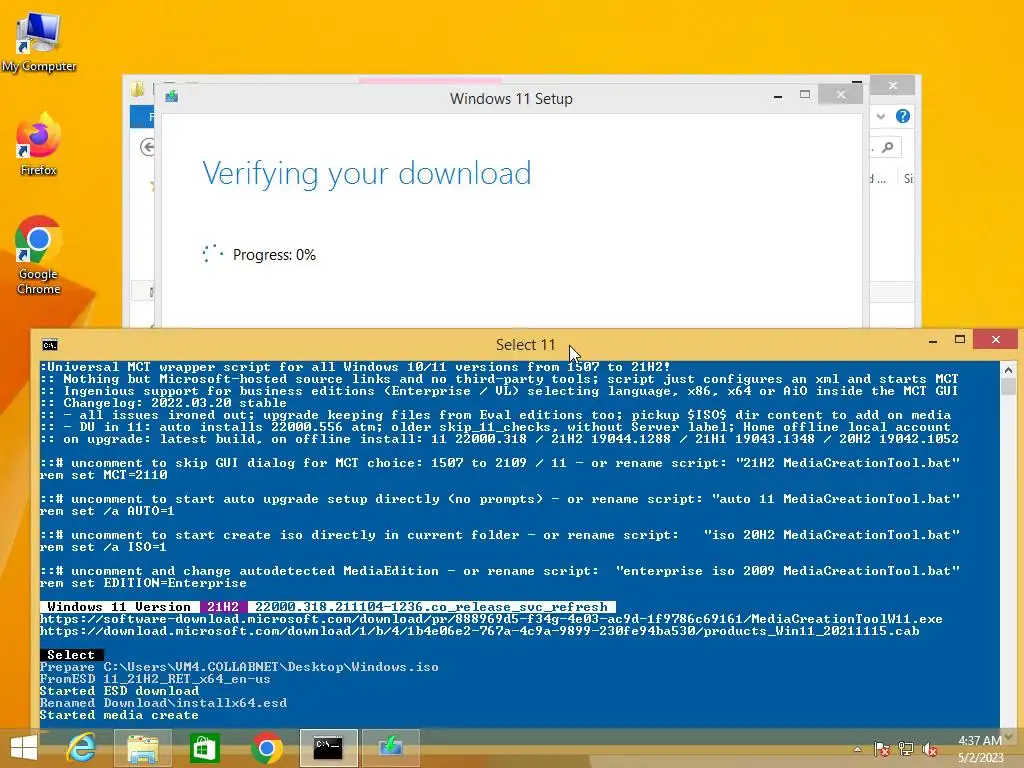The width and height of the screenshot is (1024, 768).
Task: Launch Firefox from the desktop shortcut
Action: coord(39,144)
